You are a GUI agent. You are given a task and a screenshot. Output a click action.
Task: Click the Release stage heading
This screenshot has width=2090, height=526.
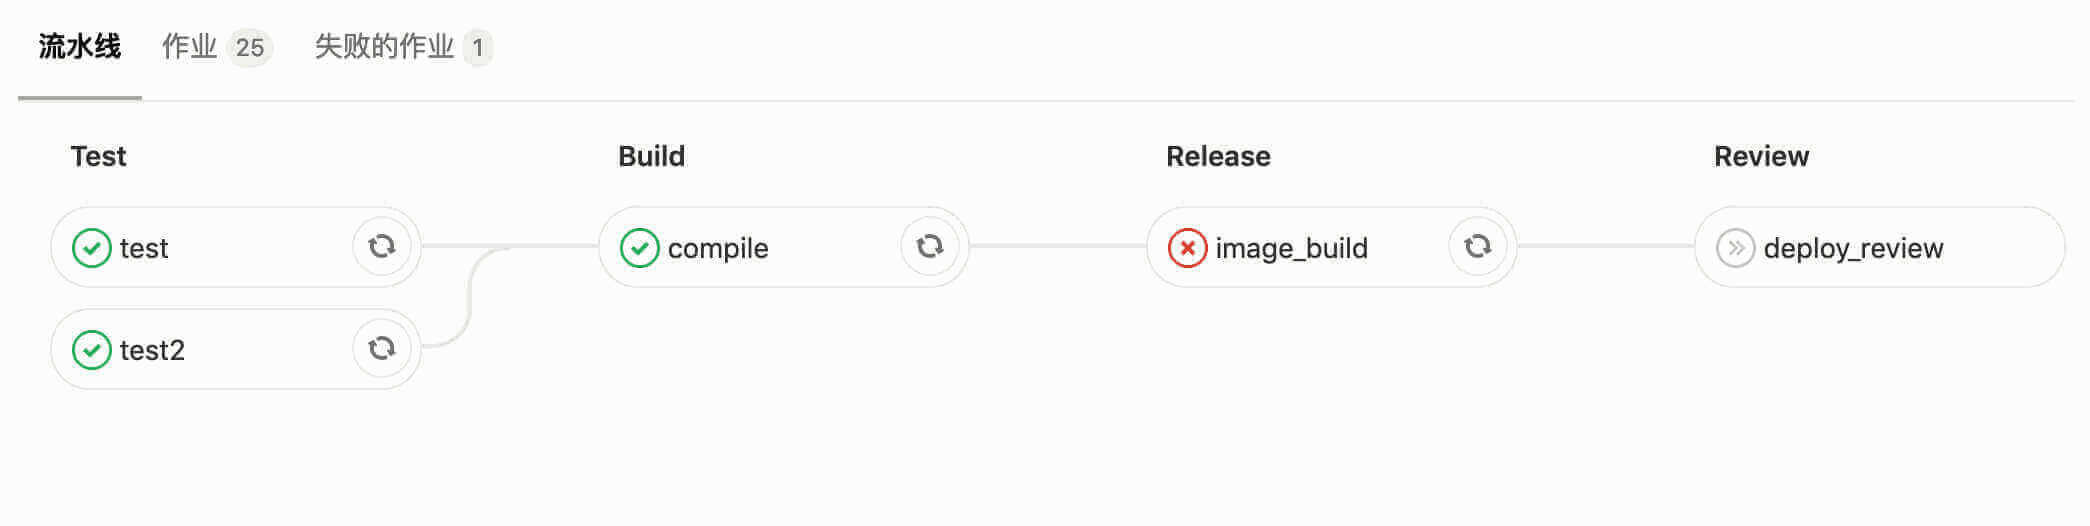tap(1218, 156)
